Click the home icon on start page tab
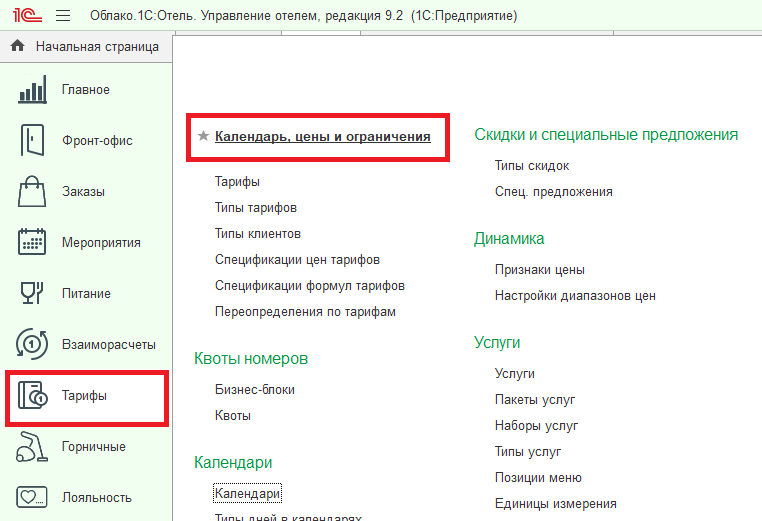 coord(17,46)
